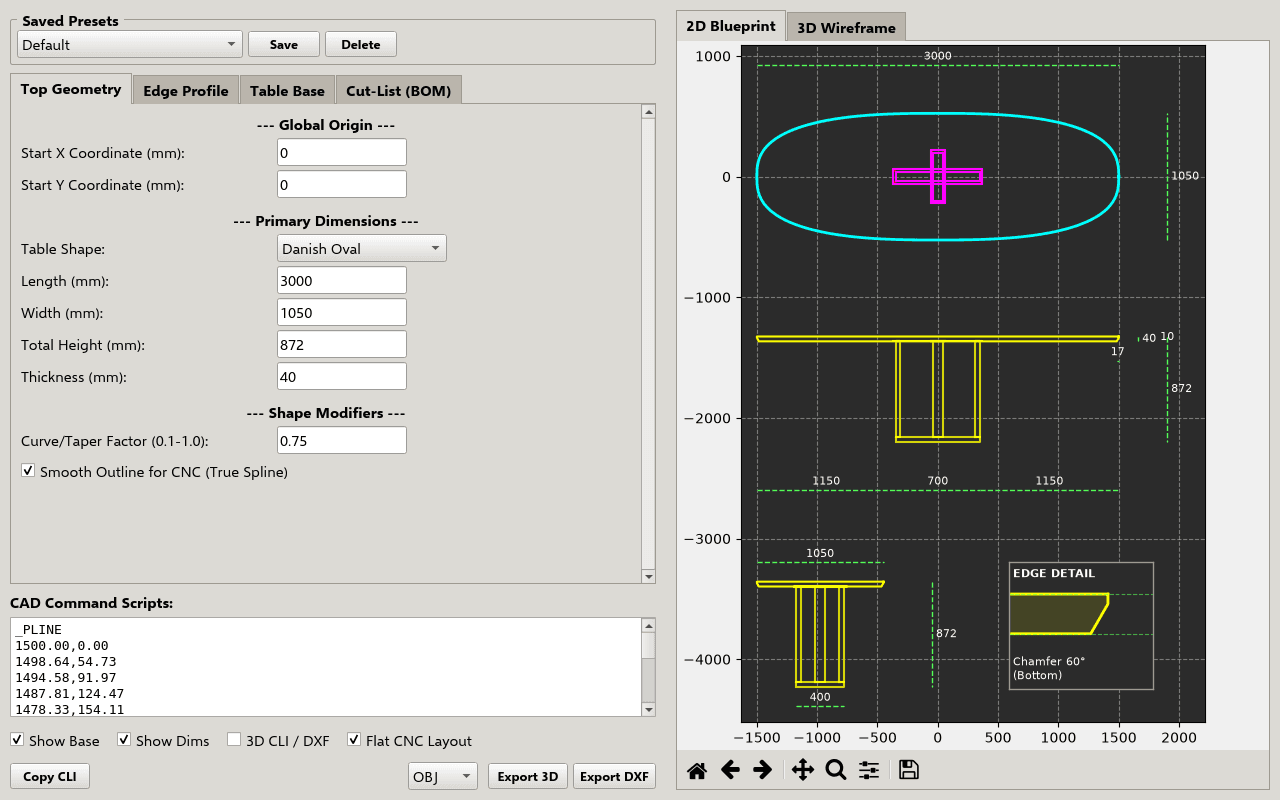Screen dimensions: 1280x800
Task: Click the Export 3D button
Action: point(528,776)
